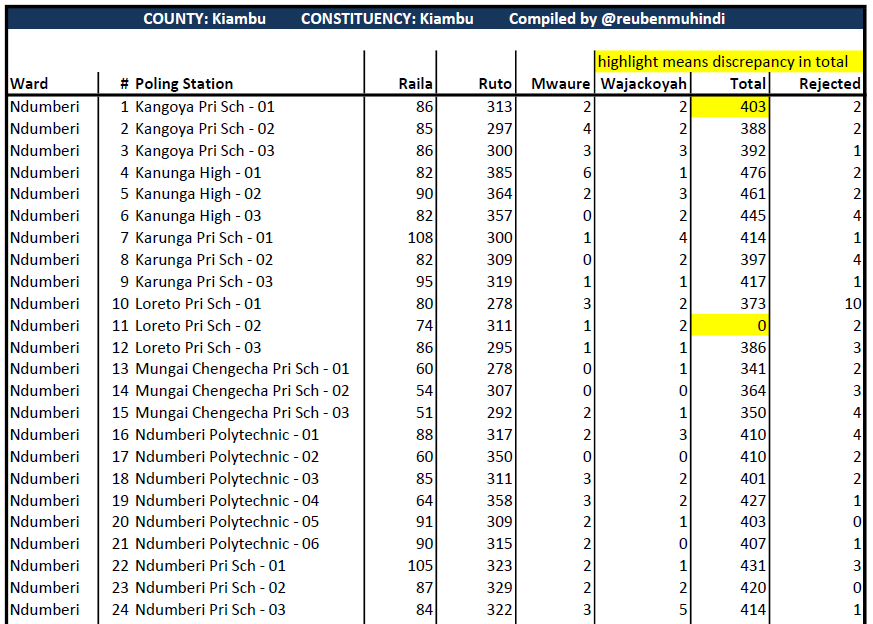Select 'Kangoya Pri Sch - 01' station cell

205,106
